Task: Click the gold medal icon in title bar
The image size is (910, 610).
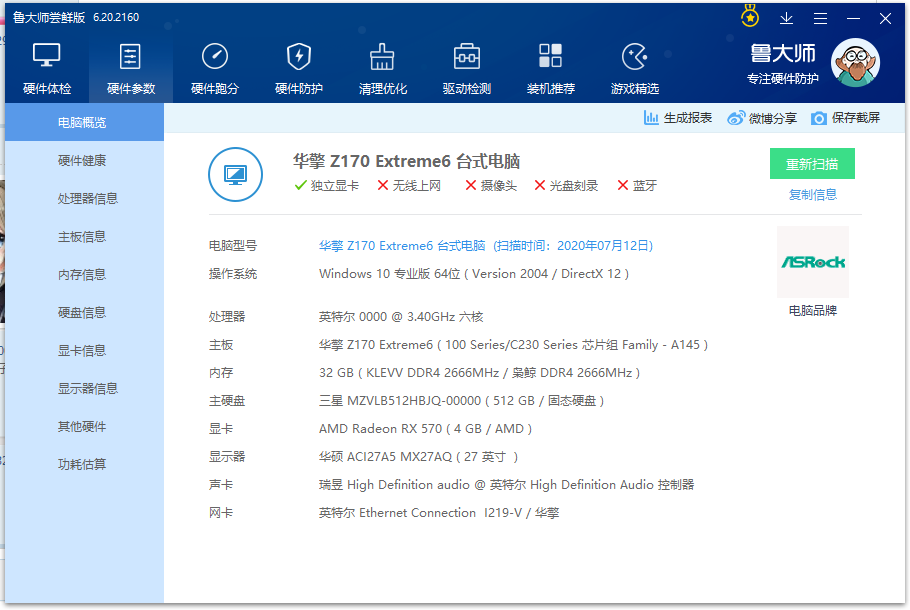Action: pyautogui.click(x=750, y=17)
